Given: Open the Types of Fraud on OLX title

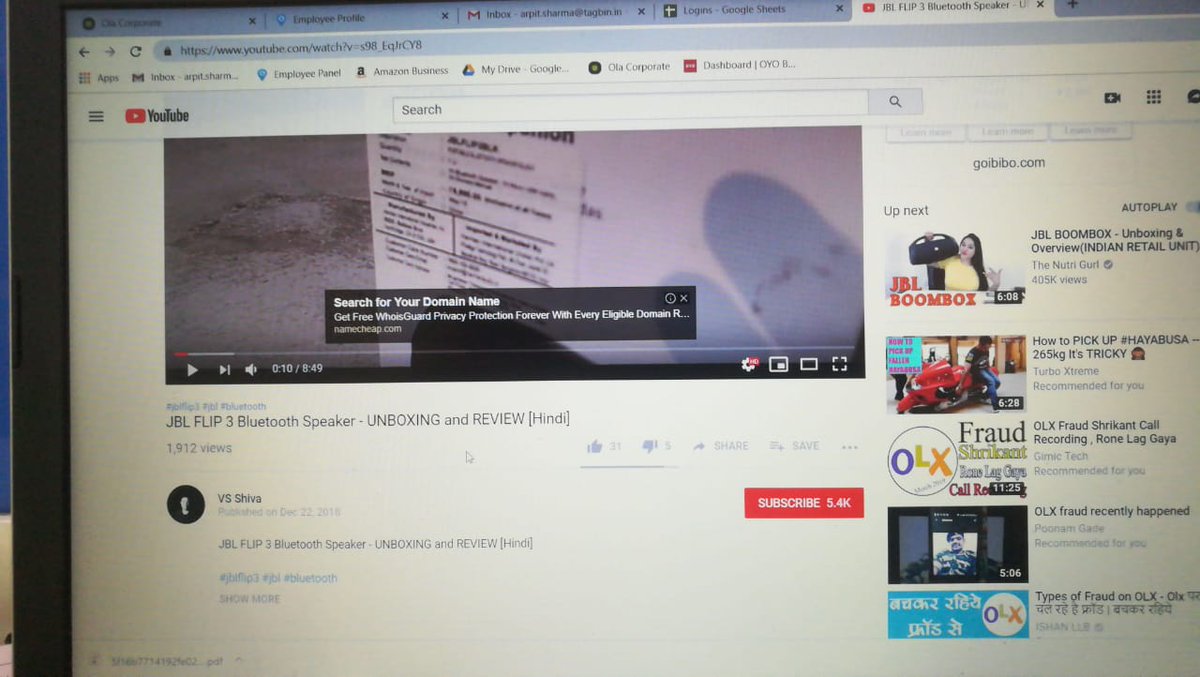Looking at the screenshot, I should (1117, 603).
